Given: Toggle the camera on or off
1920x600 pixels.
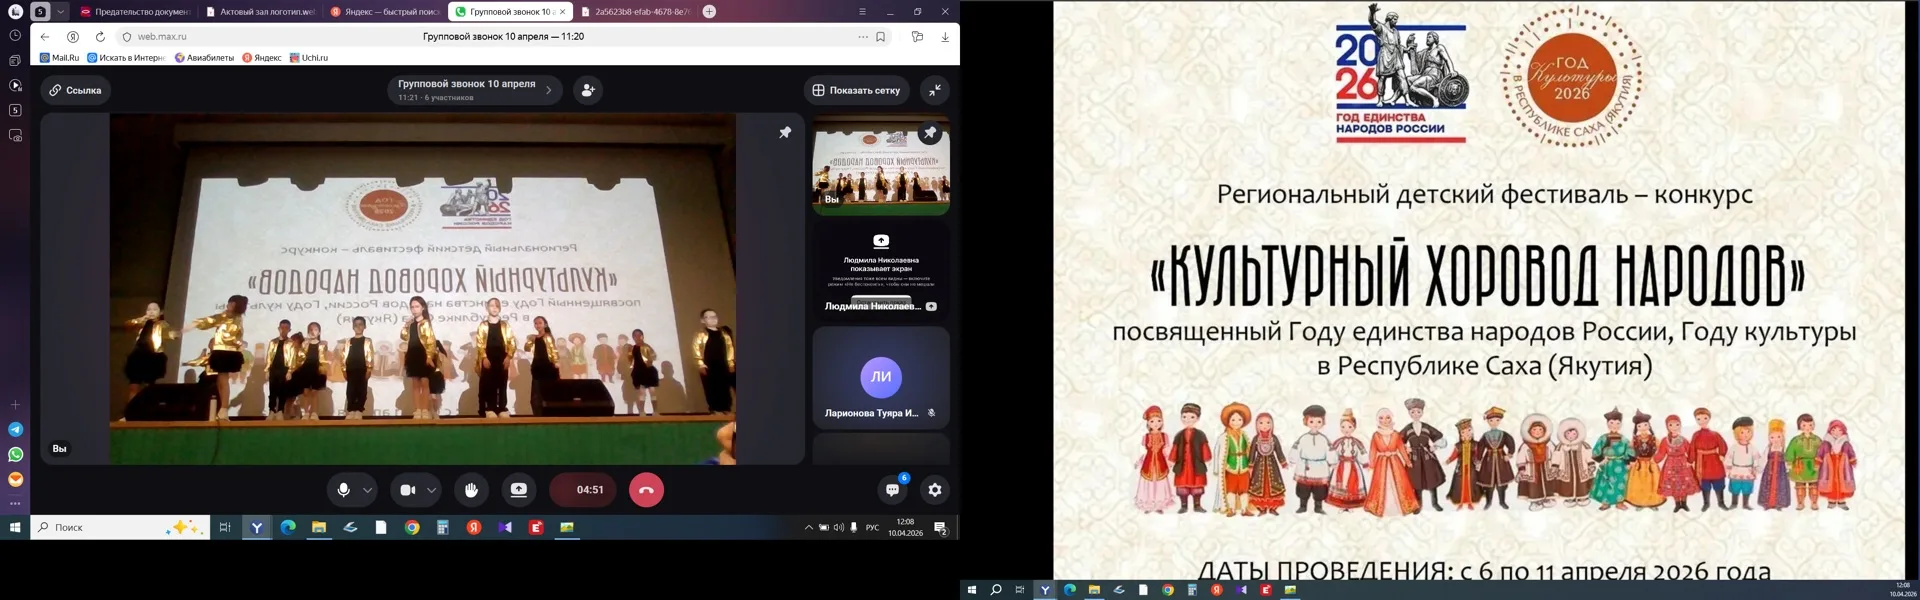Looking at the screenshot, I should click(407, 490).
